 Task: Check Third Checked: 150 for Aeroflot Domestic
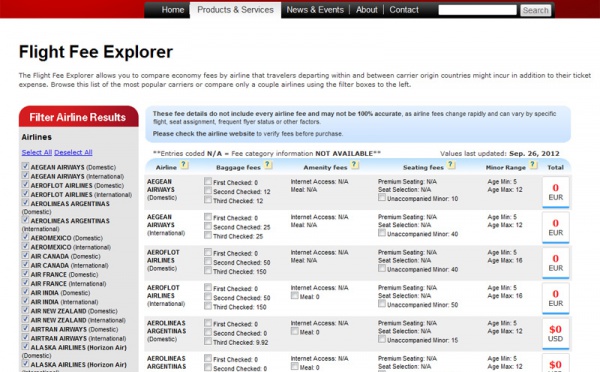click(208, 271)
